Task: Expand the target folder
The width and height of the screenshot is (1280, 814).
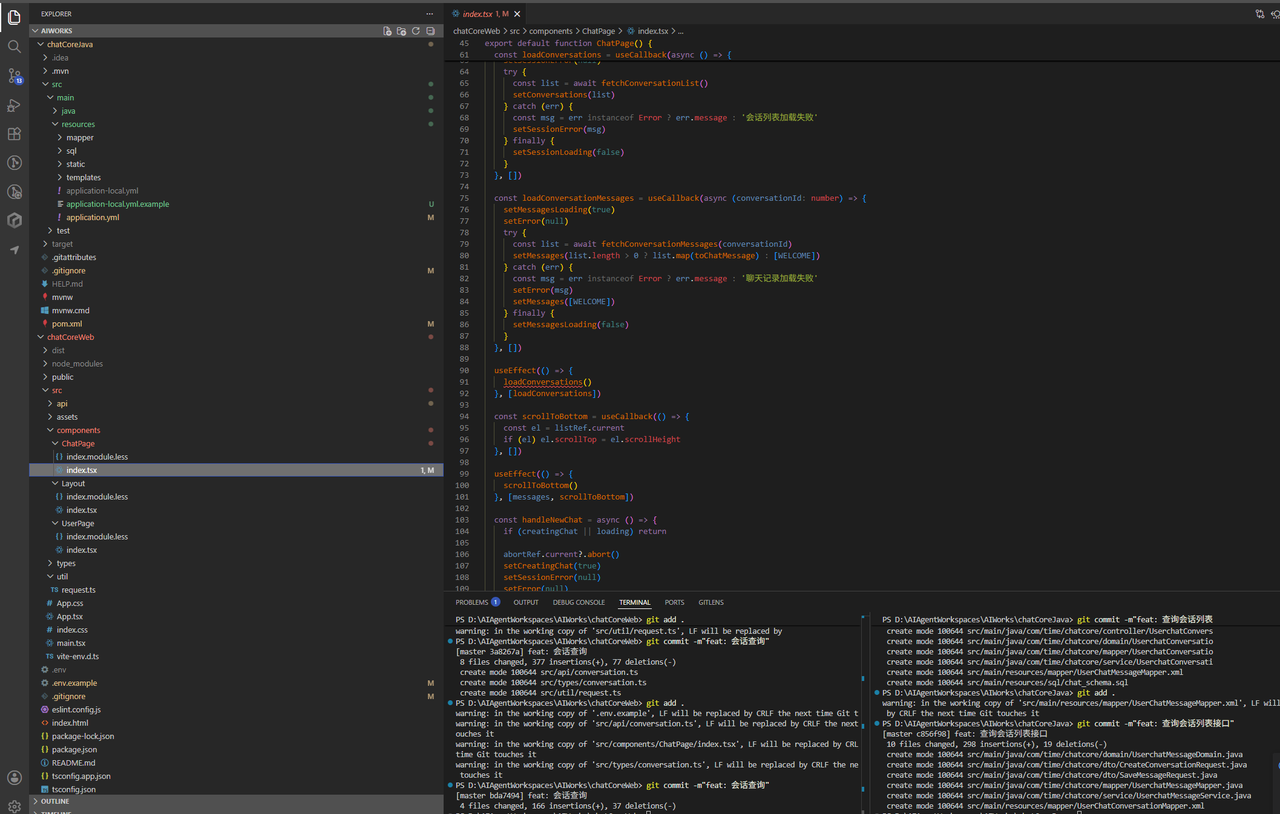Action: coord(62,244)
